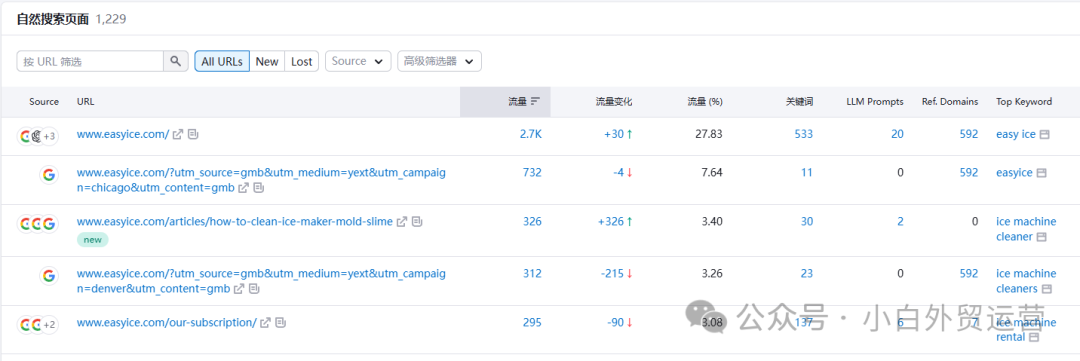The image size is (1080, 361).
Task: Click SERP icon next to ice machine cleaner
Action: (x=1041, y=237)
